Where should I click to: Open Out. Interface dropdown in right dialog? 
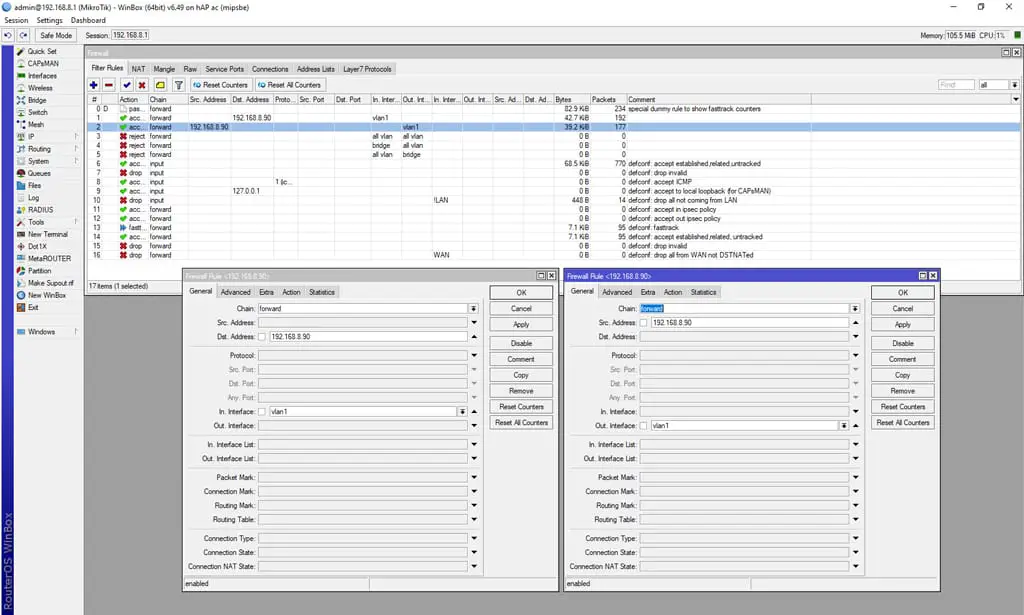coord(844,426)
